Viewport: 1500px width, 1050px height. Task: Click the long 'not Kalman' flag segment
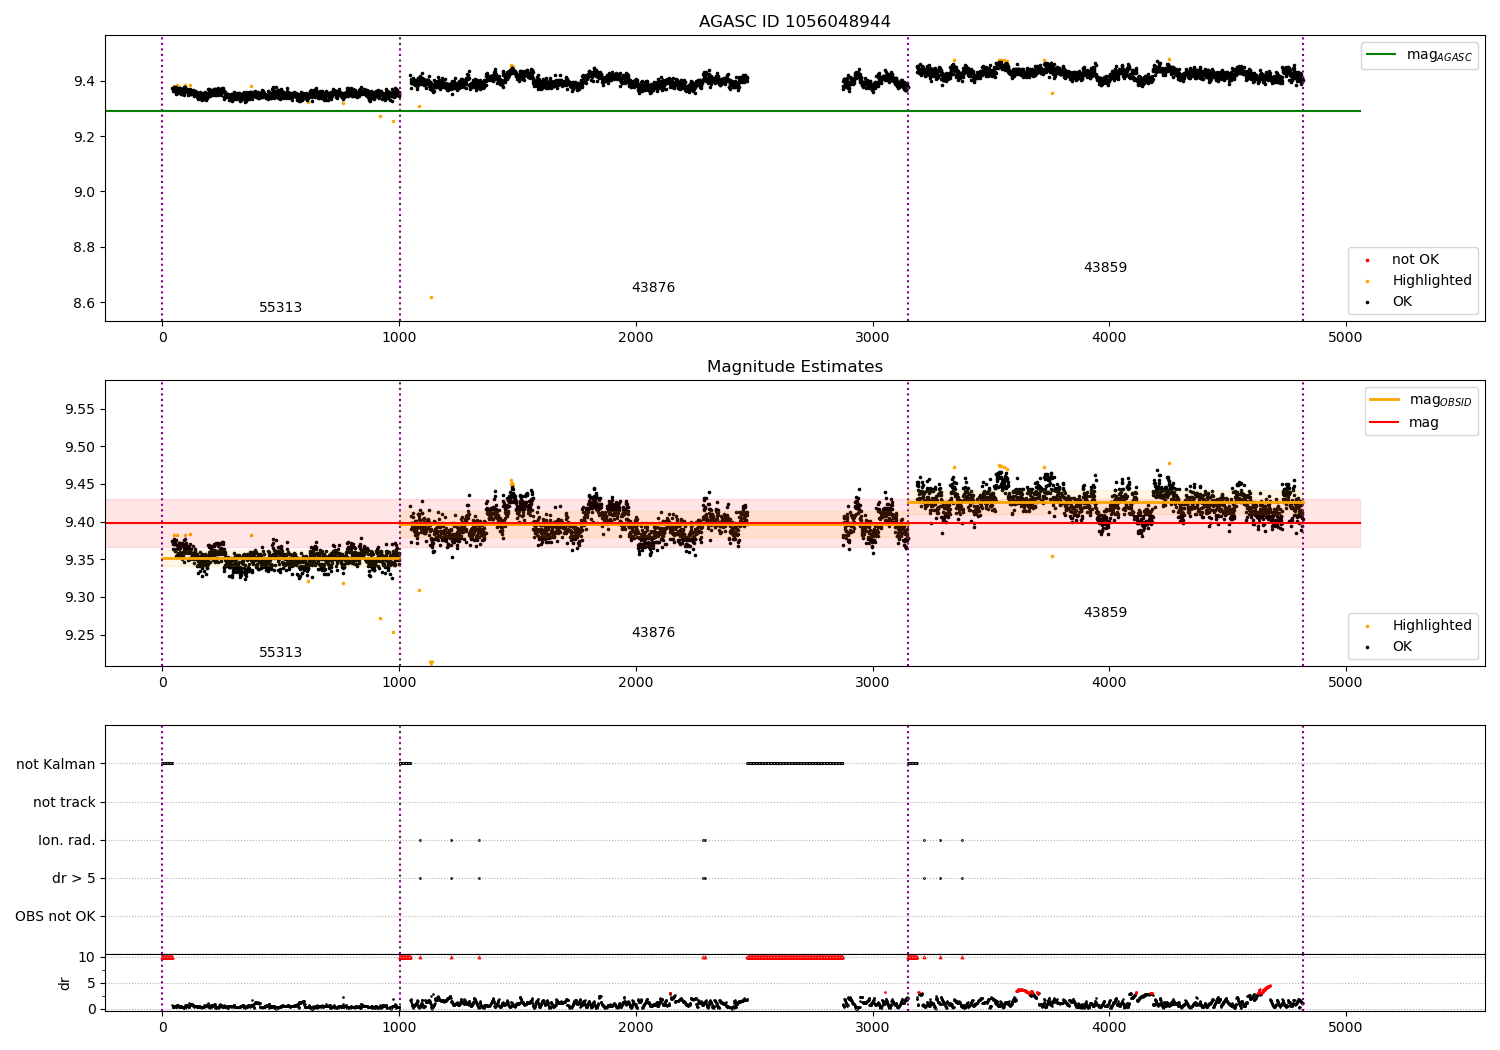(x=795, y=763)
